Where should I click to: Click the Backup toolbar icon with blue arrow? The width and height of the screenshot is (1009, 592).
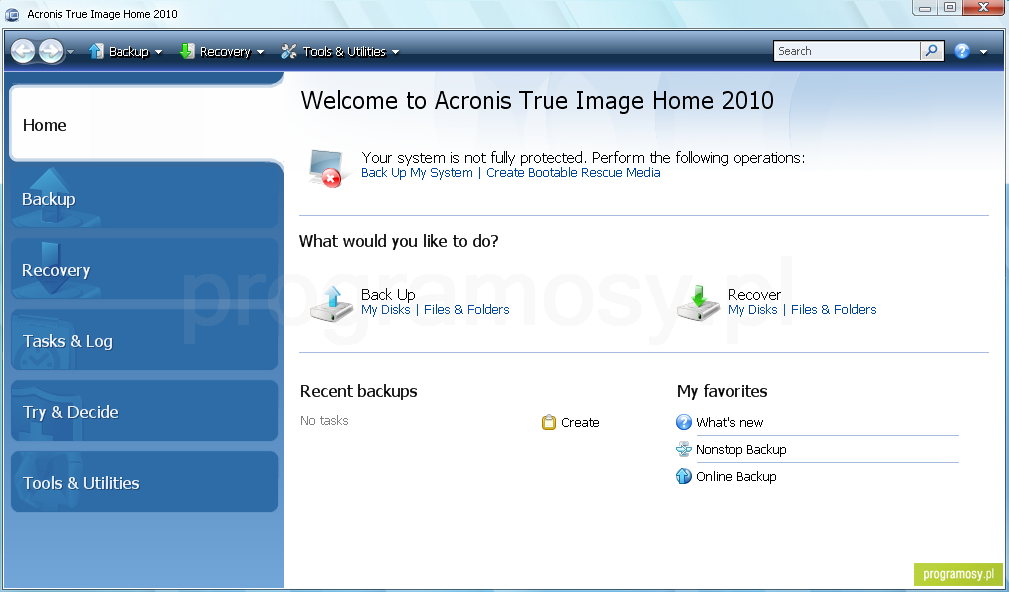97,51
